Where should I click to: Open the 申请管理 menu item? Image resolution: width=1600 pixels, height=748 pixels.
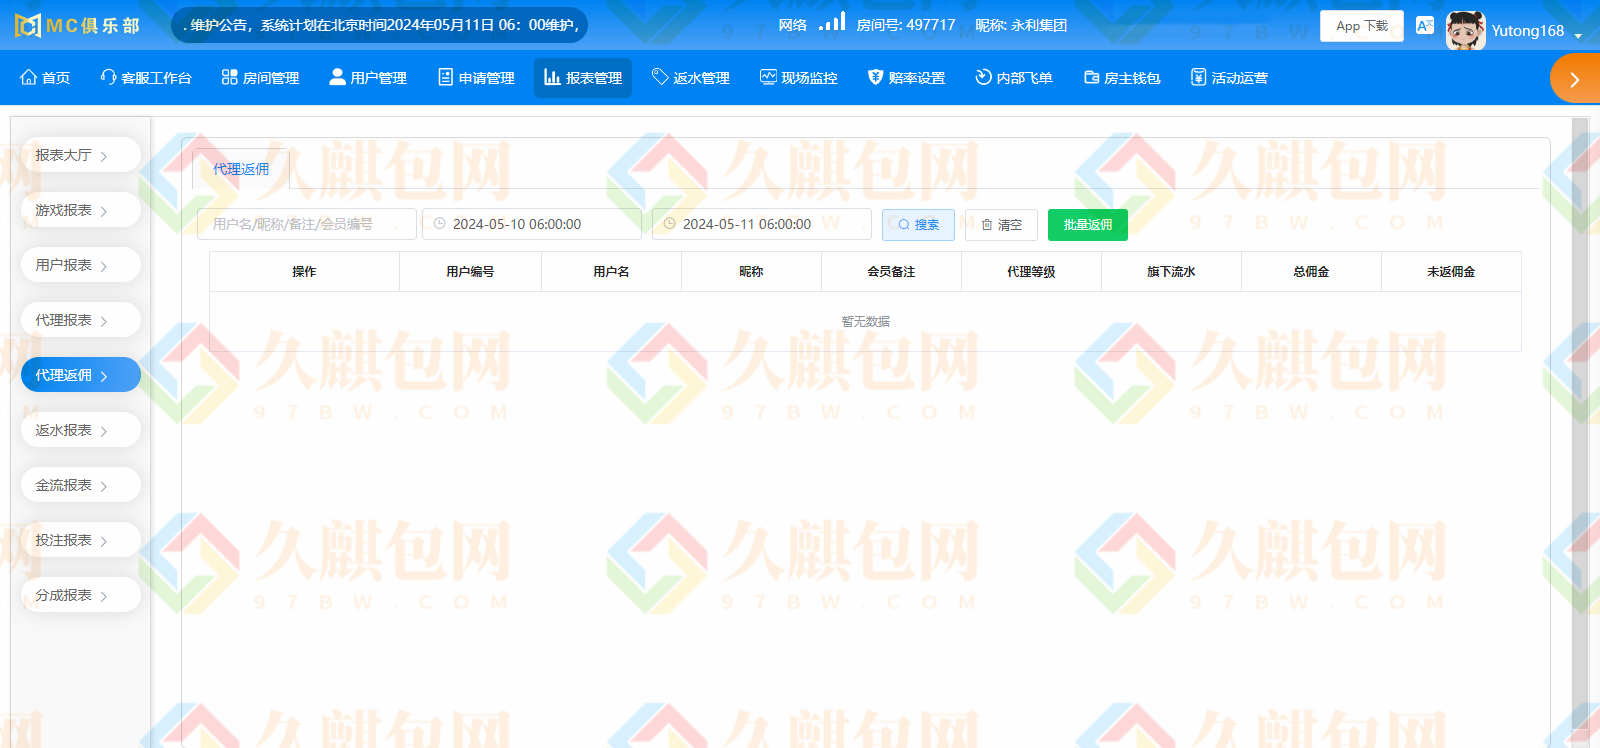pos(476,77)
